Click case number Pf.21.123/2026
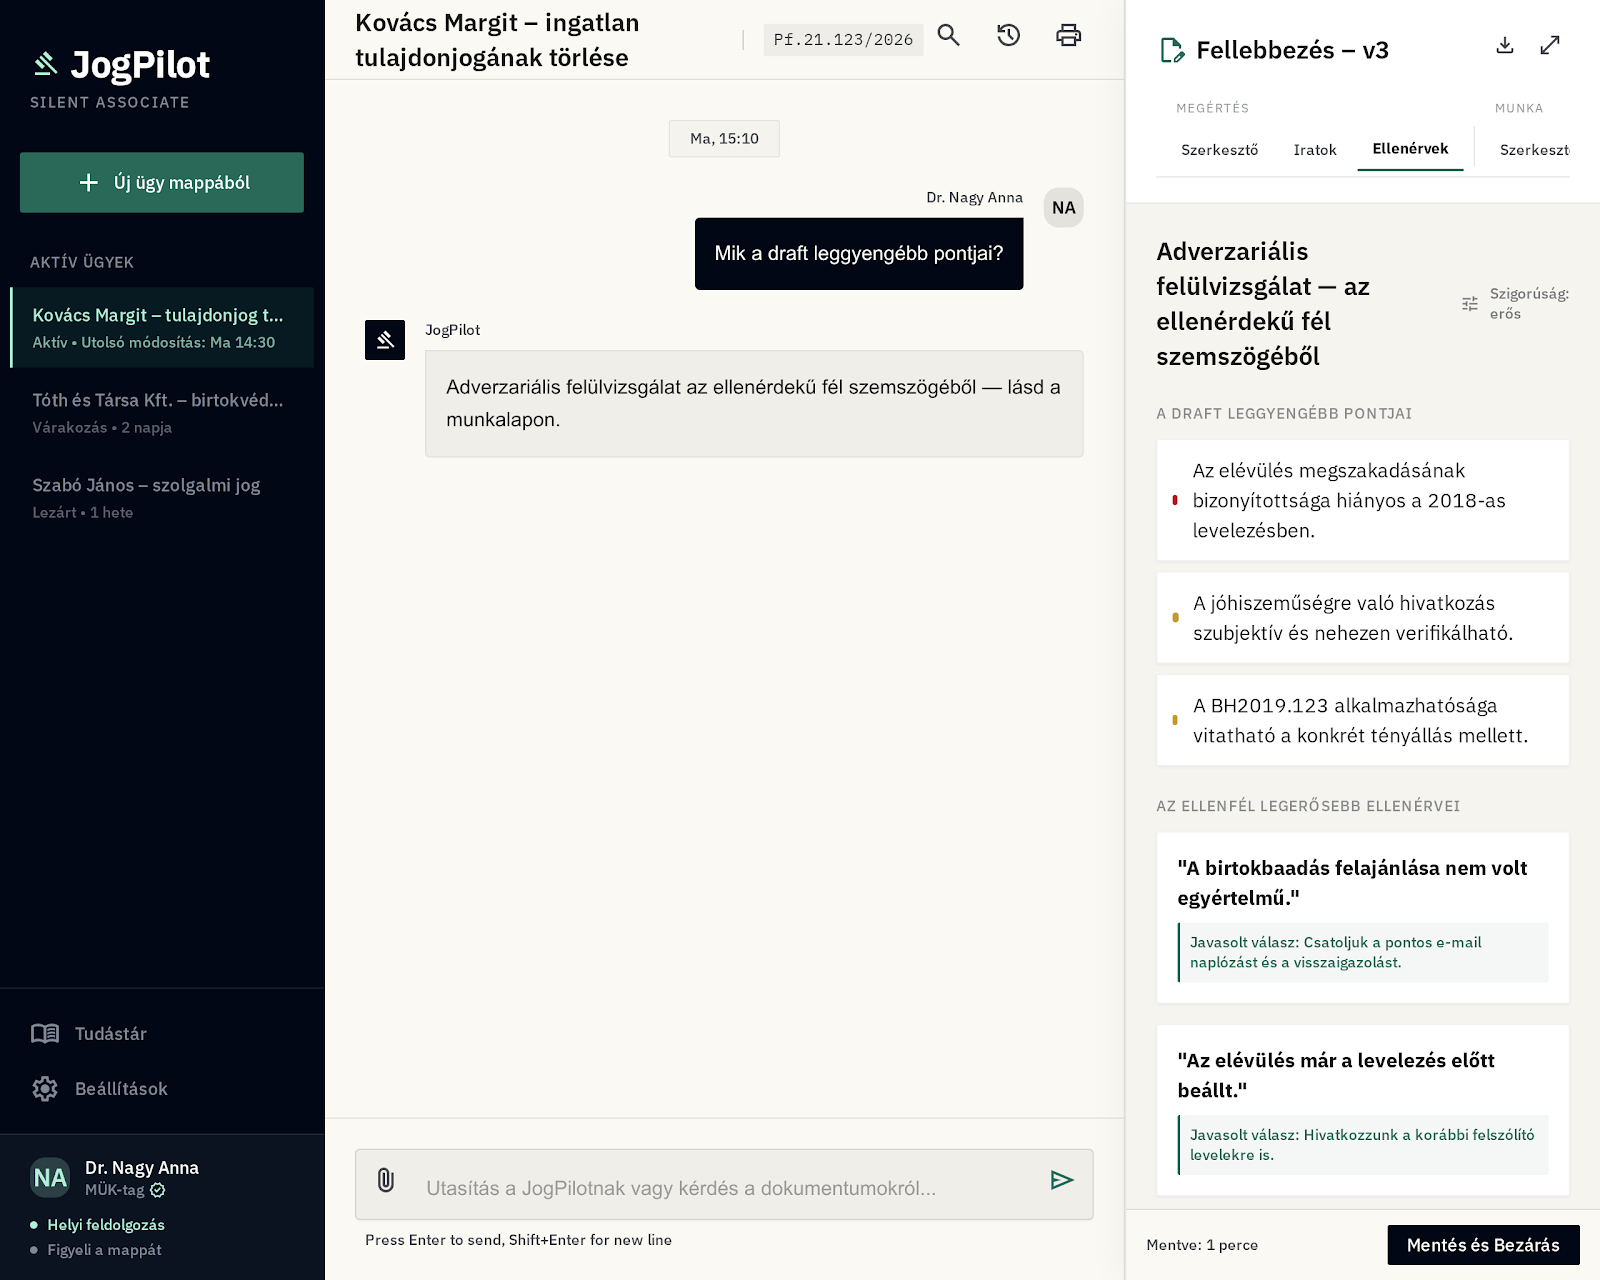 (843, 40)
